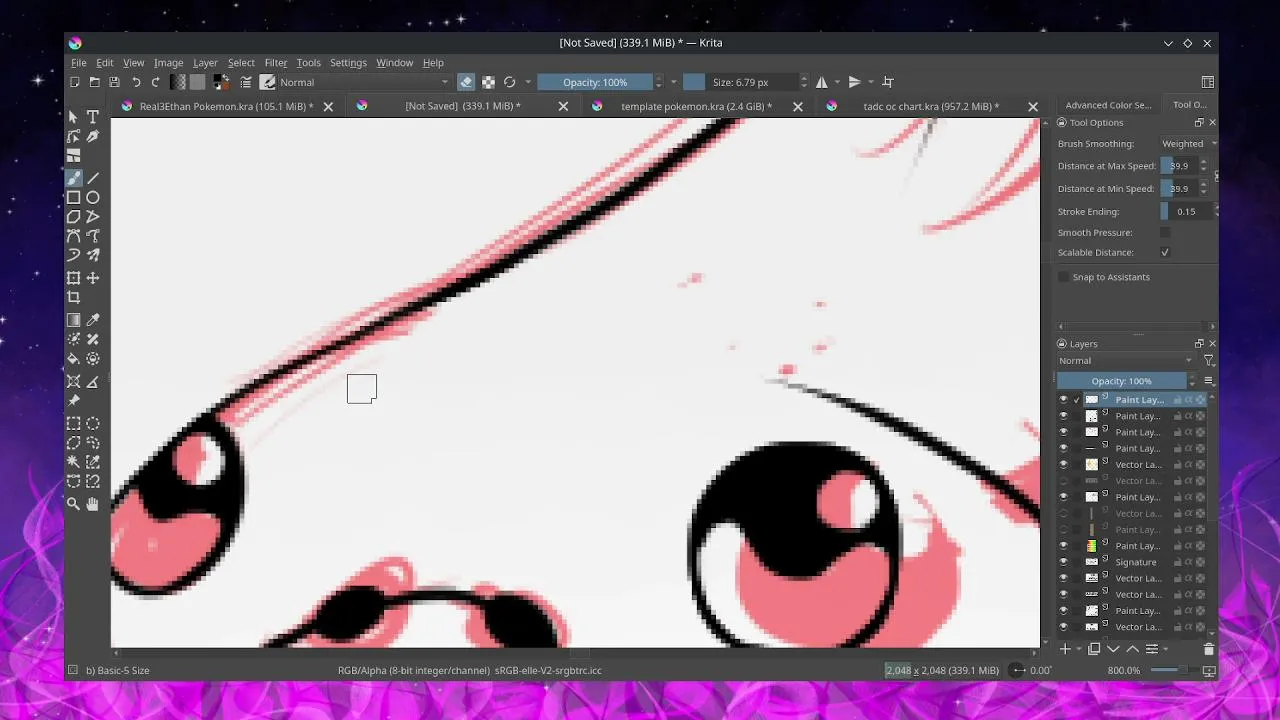Open the brush preset chooser icon
The image size is (1280, 720).
[x=268, y=82]
